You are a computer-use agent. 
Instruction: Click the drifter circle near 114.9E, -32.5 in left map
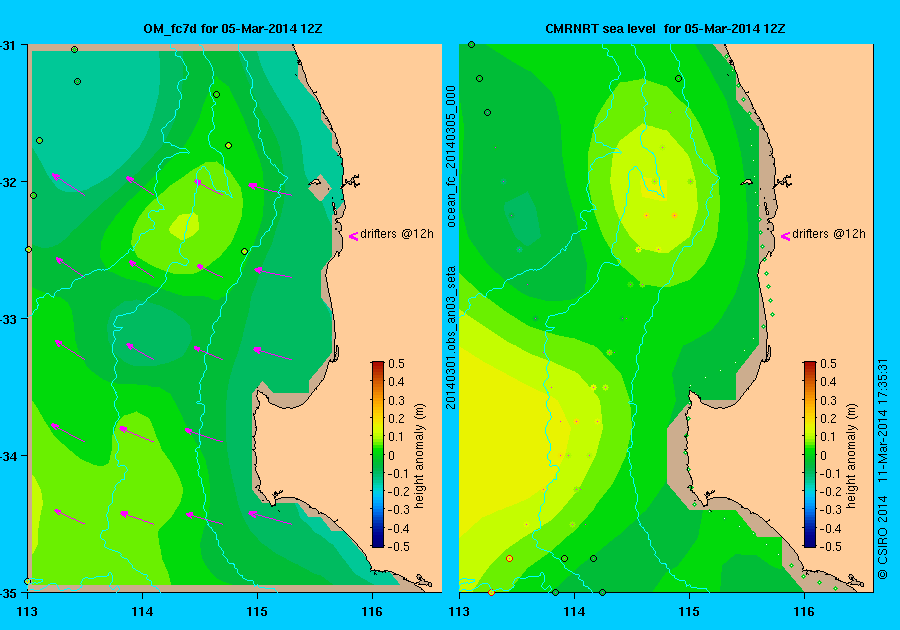[245, 251]
